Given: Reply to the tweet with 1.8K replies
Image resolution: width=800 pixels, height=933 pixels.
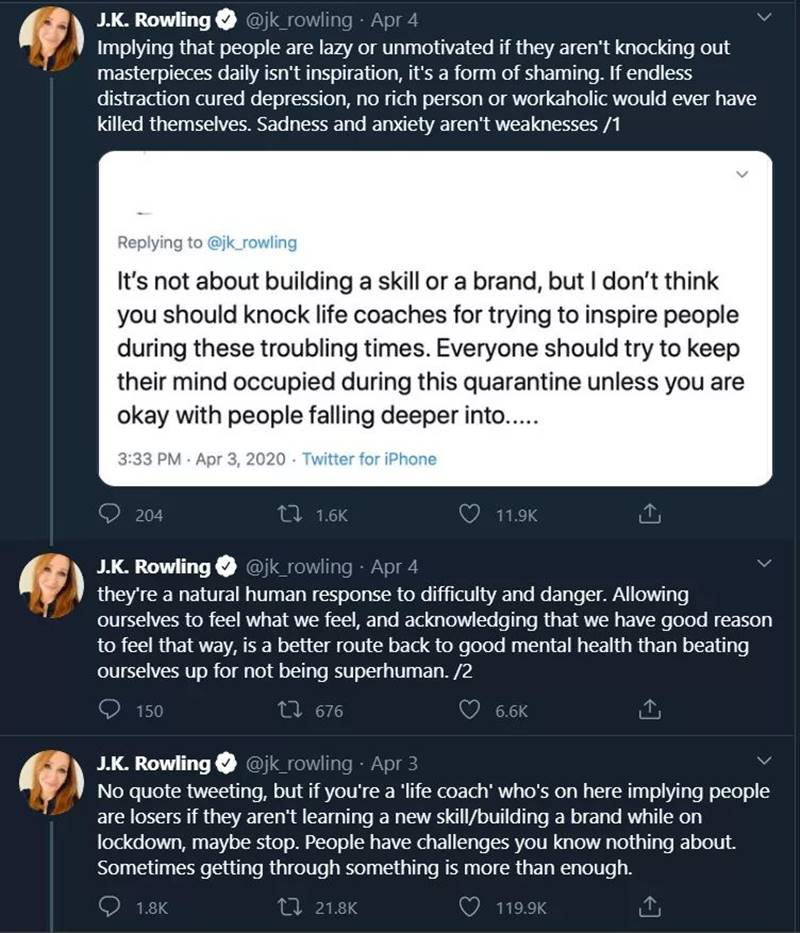Looking at the screenshot, I should pos(111,907).
